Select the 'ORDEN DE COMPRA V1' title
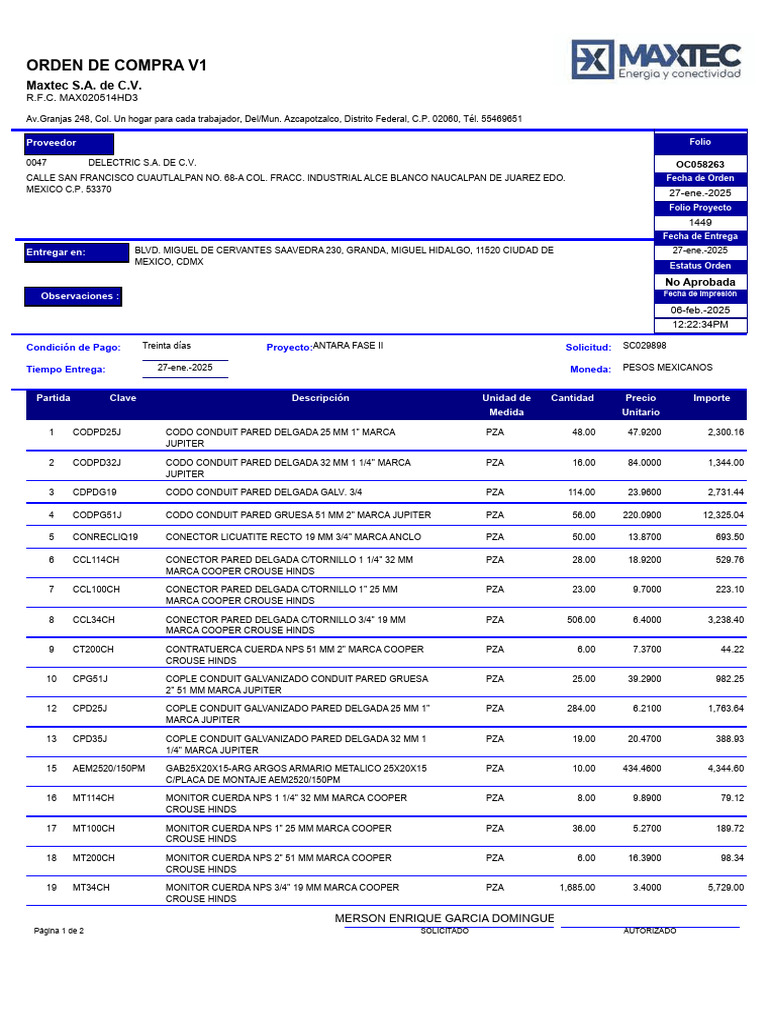 pyautogui.click(x=116, y=65)
